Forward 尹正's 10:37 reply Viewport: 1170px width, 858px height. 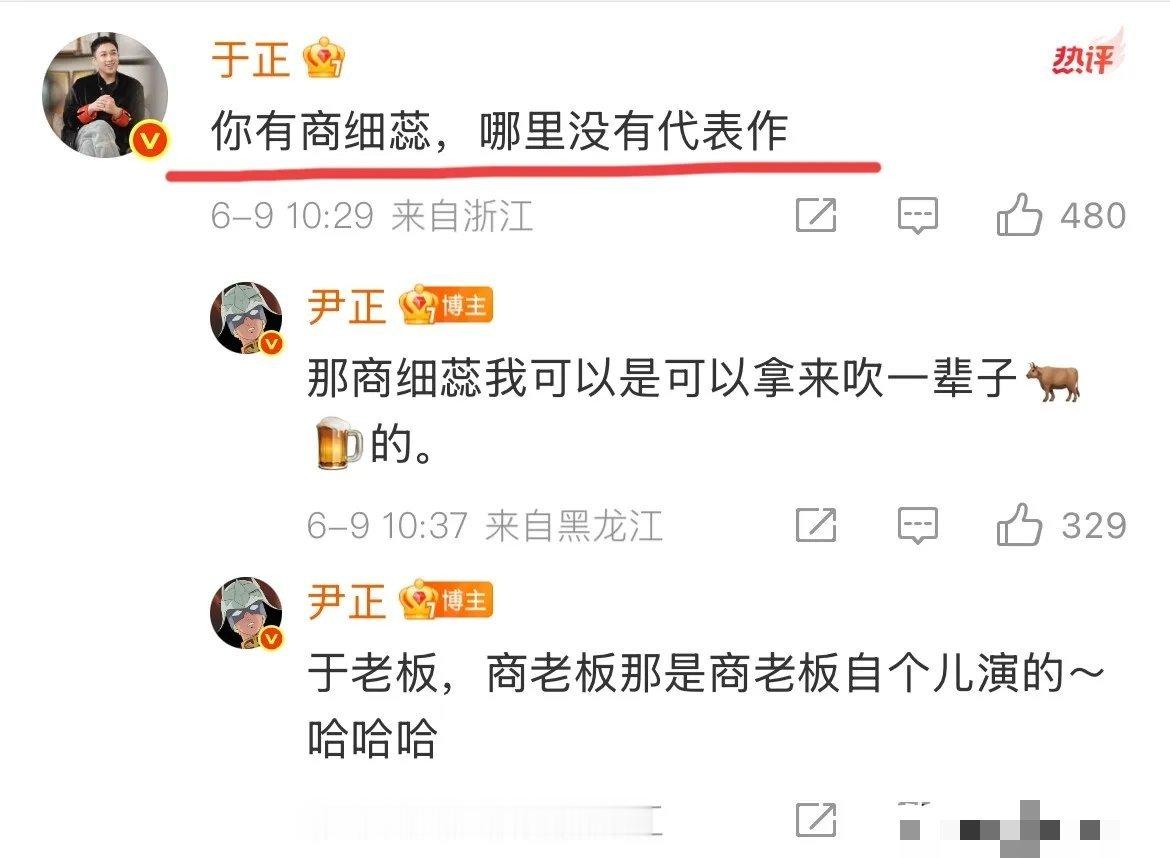(x=816, y=525)
